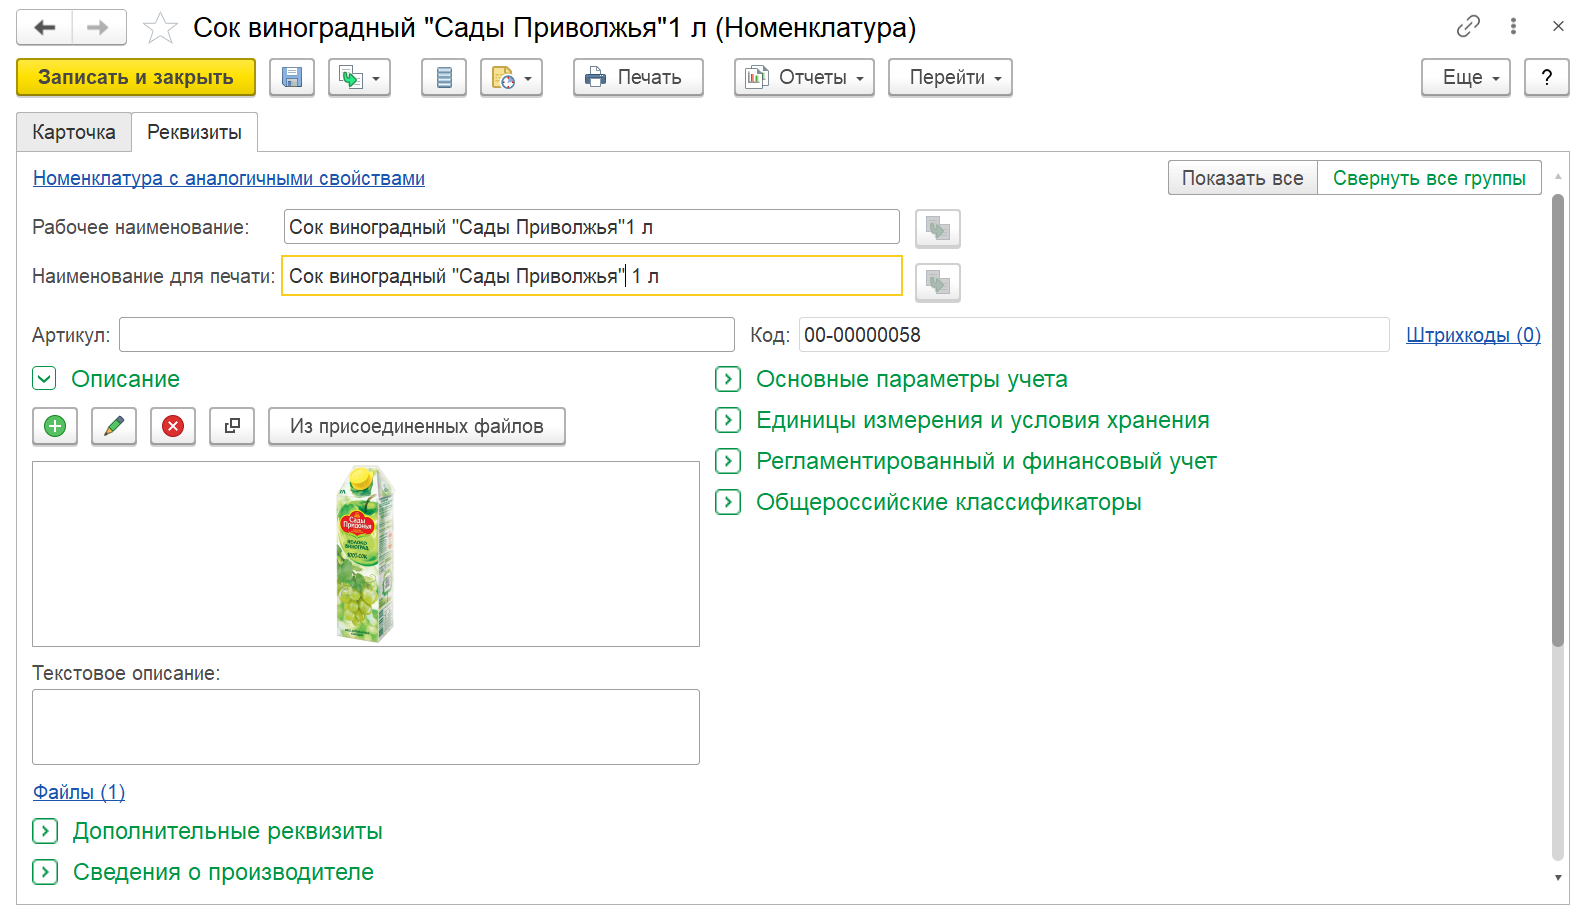Open the create-based-on dropdown button
This screenshot has width=1594, height=918.
click(359, 77)
